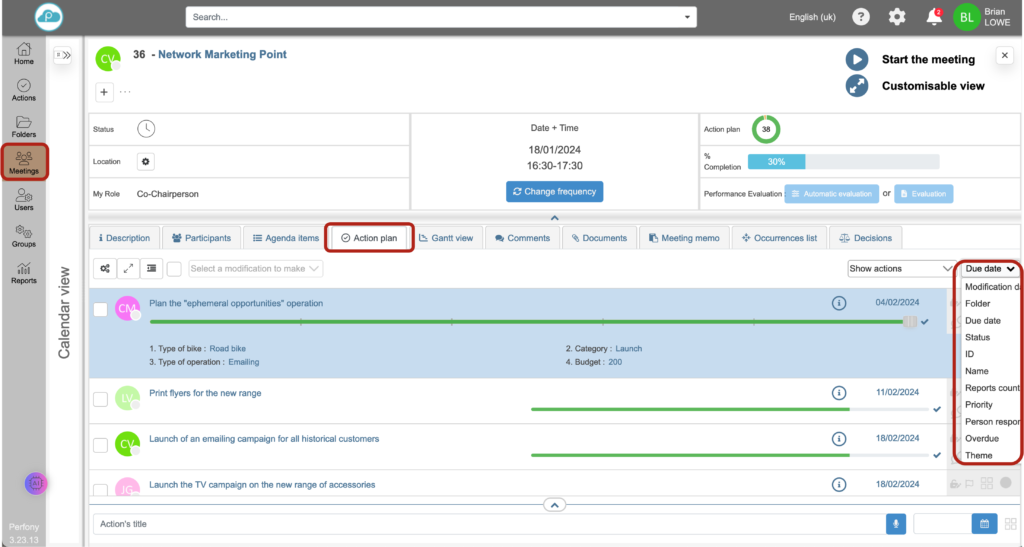This screenshot has height=547, width=1024.
Task: Click the microphone icon beside Action's title
Action: [x=896, y=523]
